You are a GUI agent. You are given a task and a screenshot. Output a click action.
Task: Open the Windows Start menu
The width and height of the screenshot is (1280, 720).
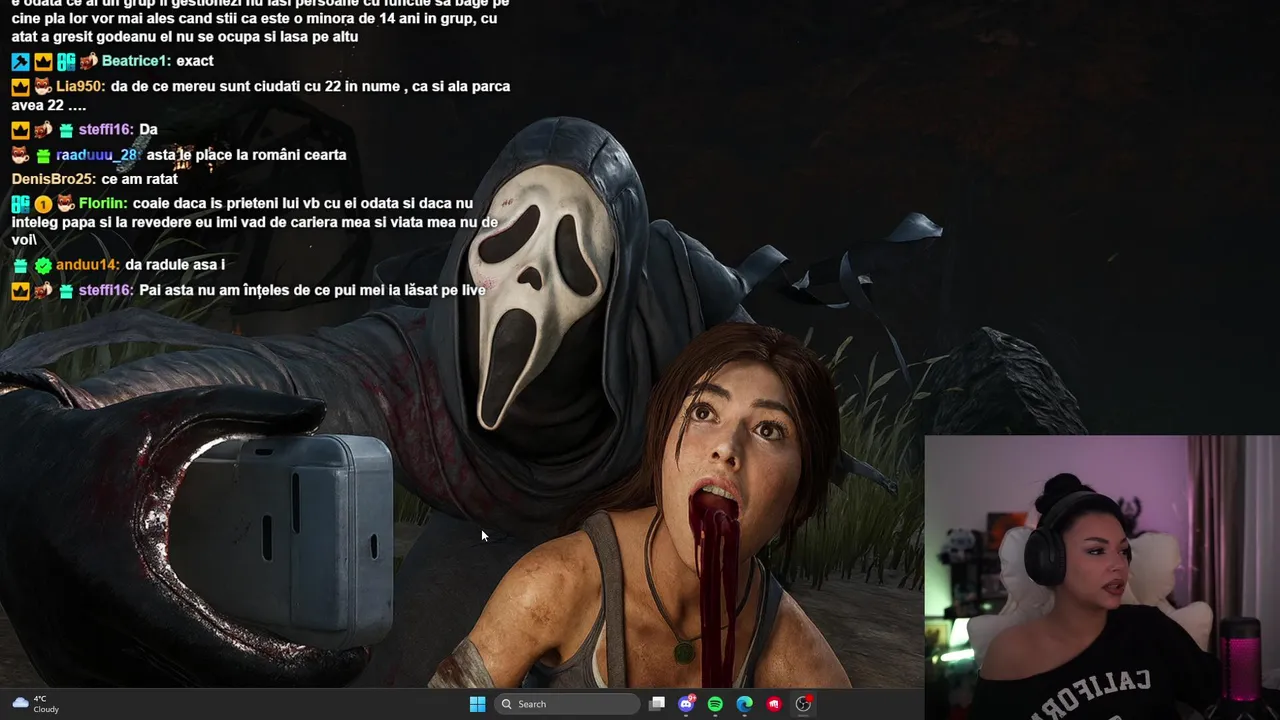[x=477, y=704]
